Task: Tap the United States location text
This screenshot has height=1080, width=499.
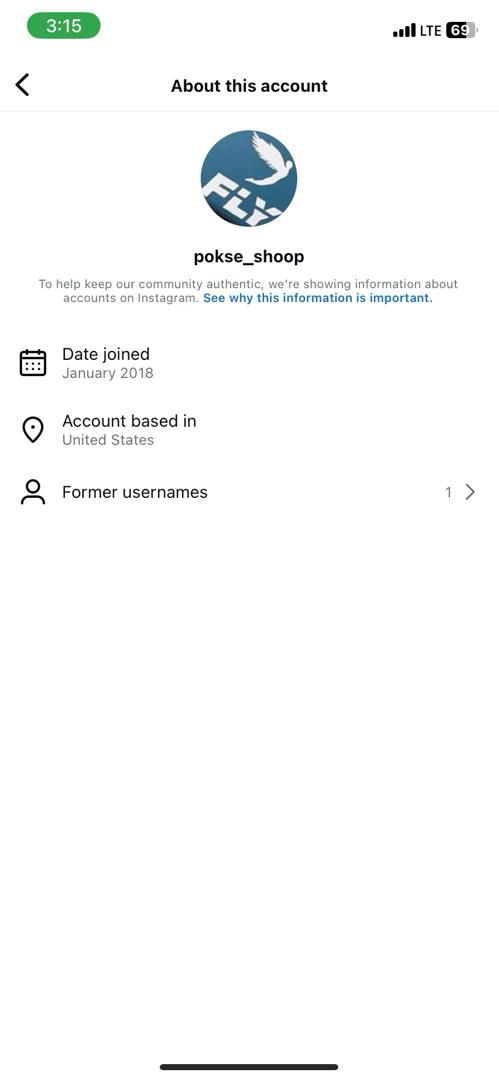Action: pos(108,440)
